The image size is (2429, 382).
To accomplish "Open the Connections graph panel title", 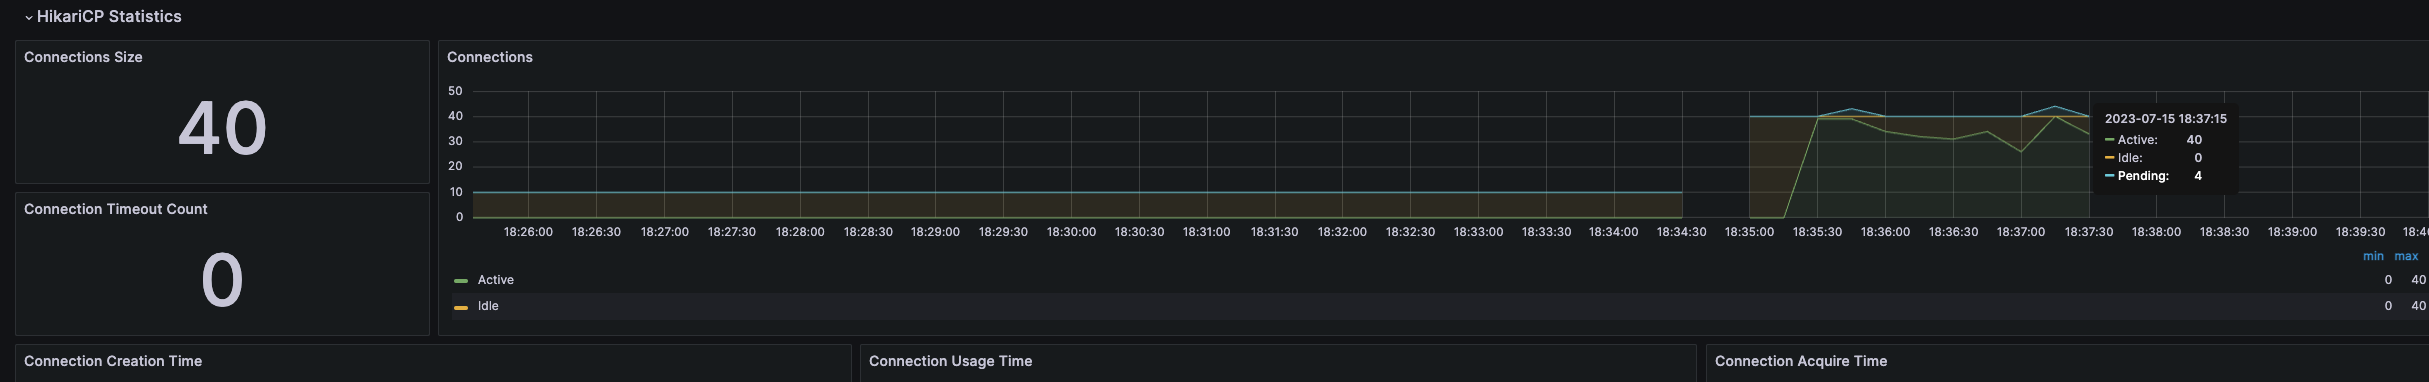I will 490,57.
